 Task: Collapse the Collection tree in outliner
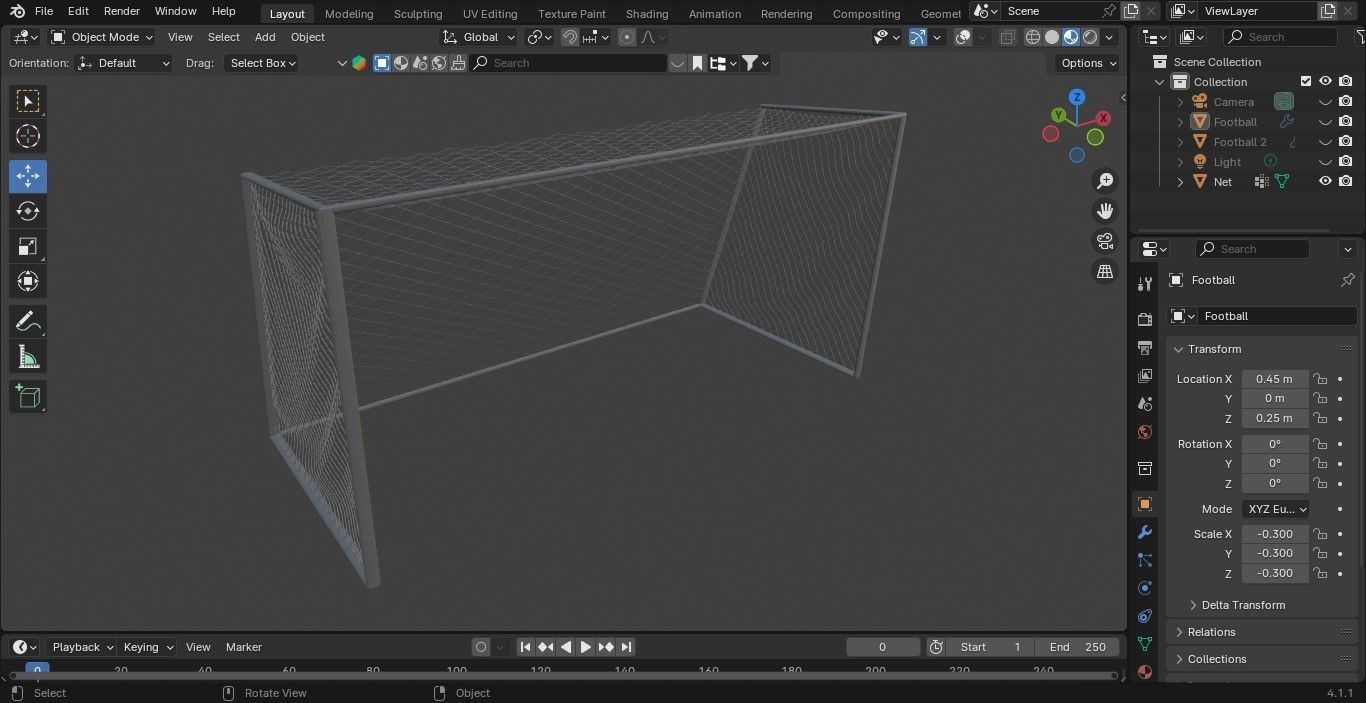[x=1160, y=82]
